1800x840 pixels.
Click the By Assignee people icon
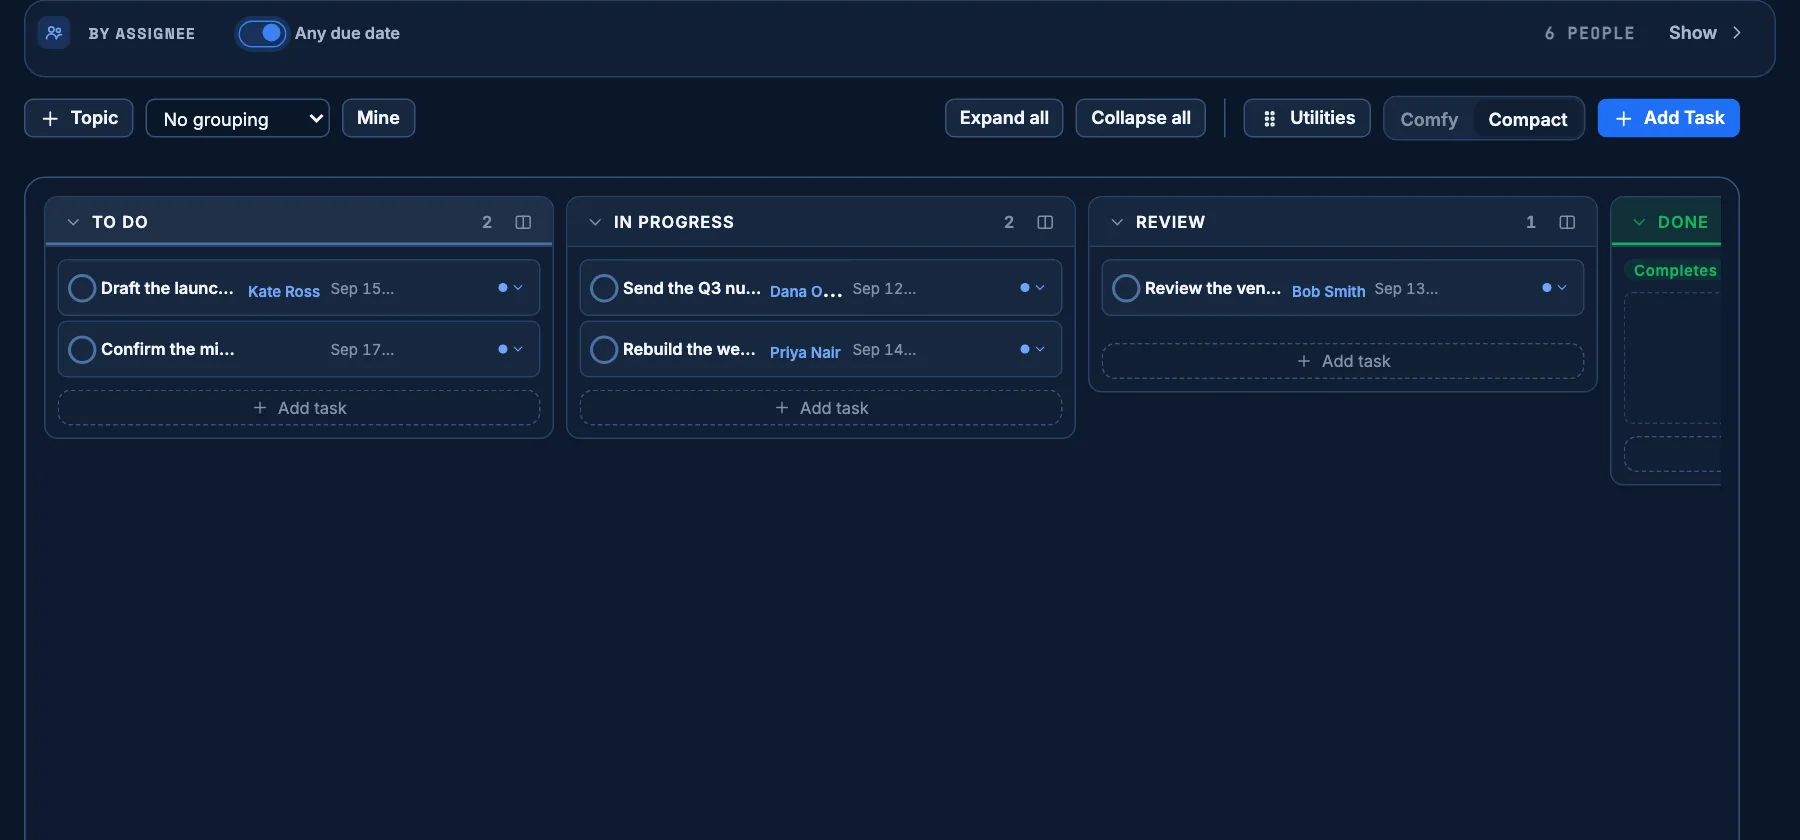click(x=54, y=33)
